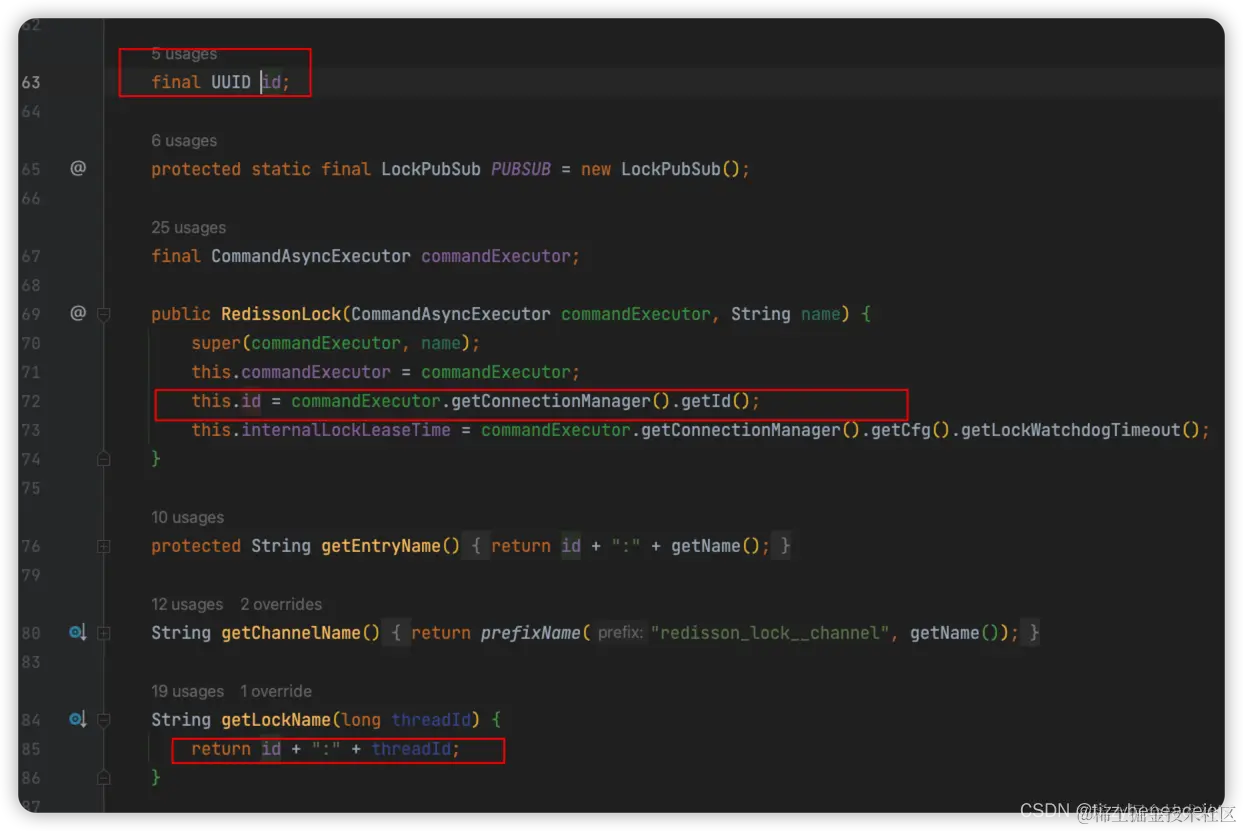Collapse the getLockName method fold marker
Image resolution: width=1243 pixels, height=831 pixels.
(x=103, y=720)
